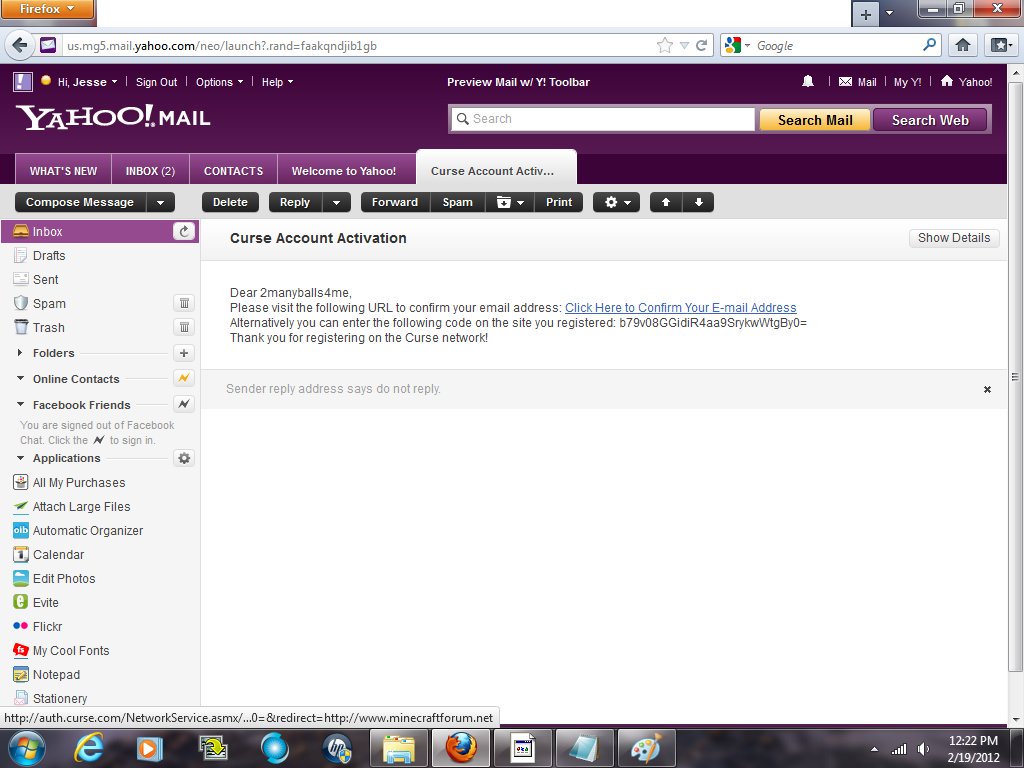
Task: Open the Calendar application
Action: 49,554
